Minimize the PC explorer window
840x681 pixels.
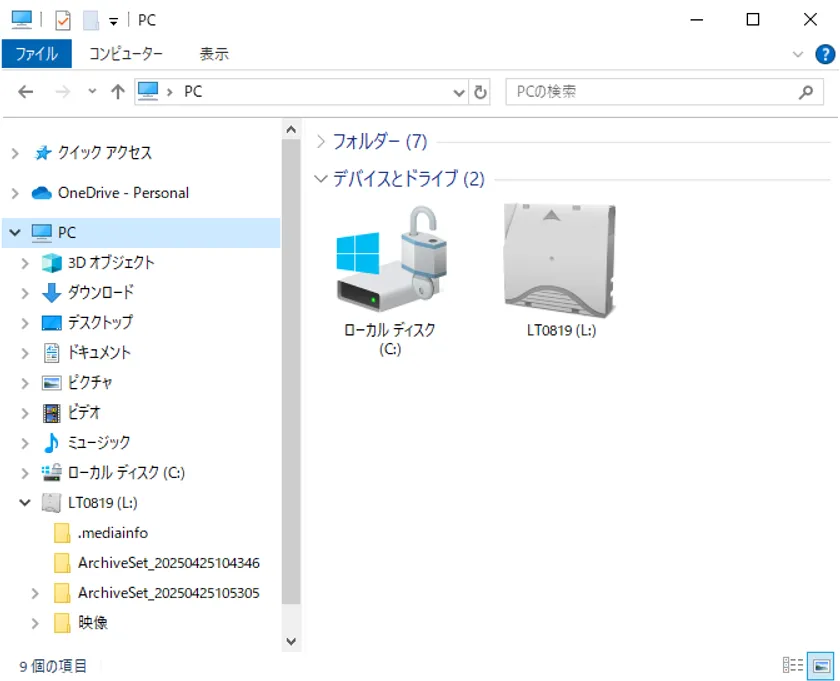coord(696,20)
